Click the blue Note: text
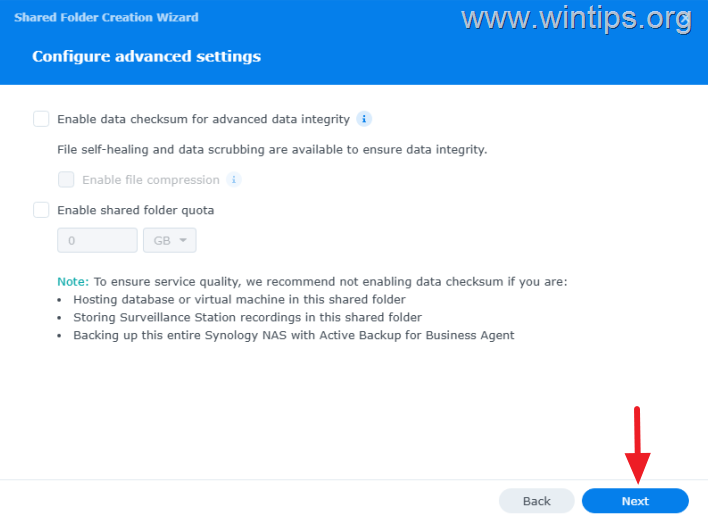Image resolution: width=708 pixels, height=522 pixels. pyautogui.click(x=73, y=282)
